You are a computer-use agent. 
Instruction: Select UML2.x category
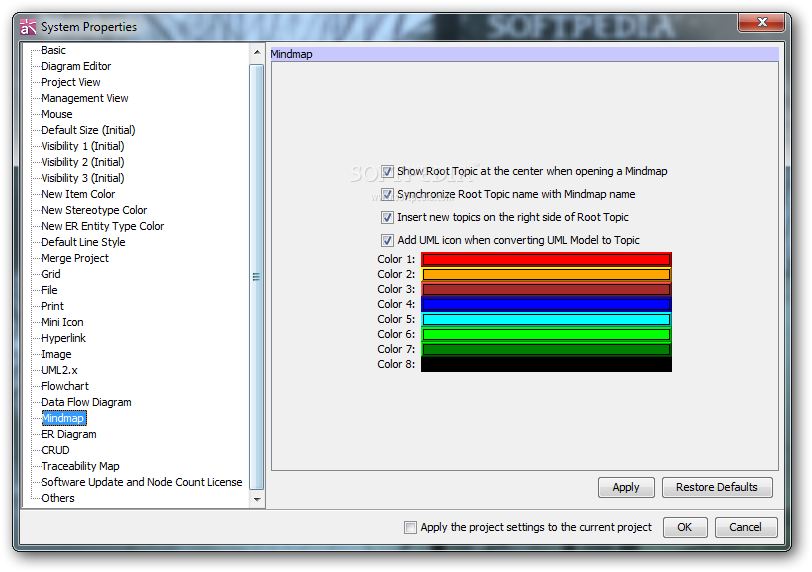click(x=60, y=371)
